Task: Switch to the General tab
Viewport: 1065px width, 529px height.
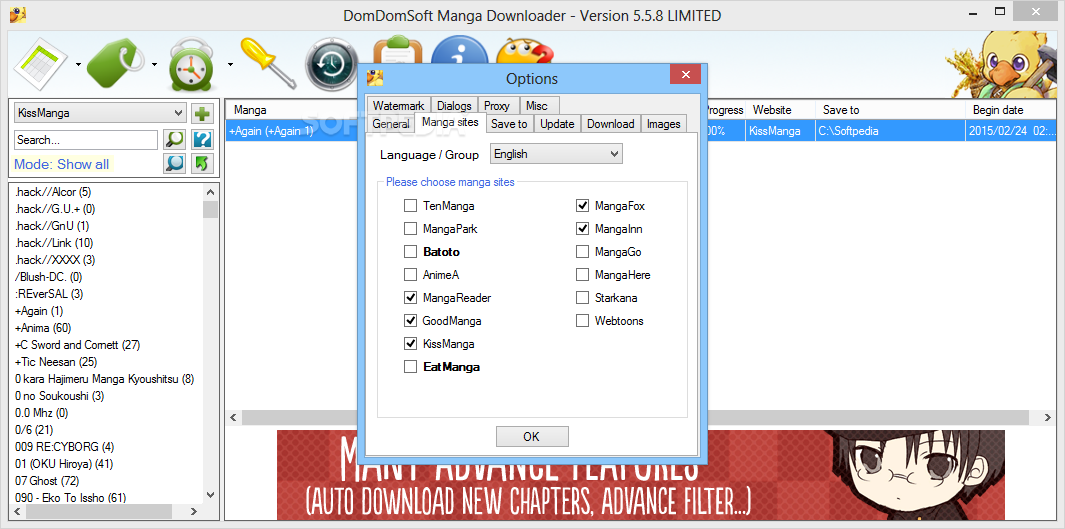Action: click(391, 124)
